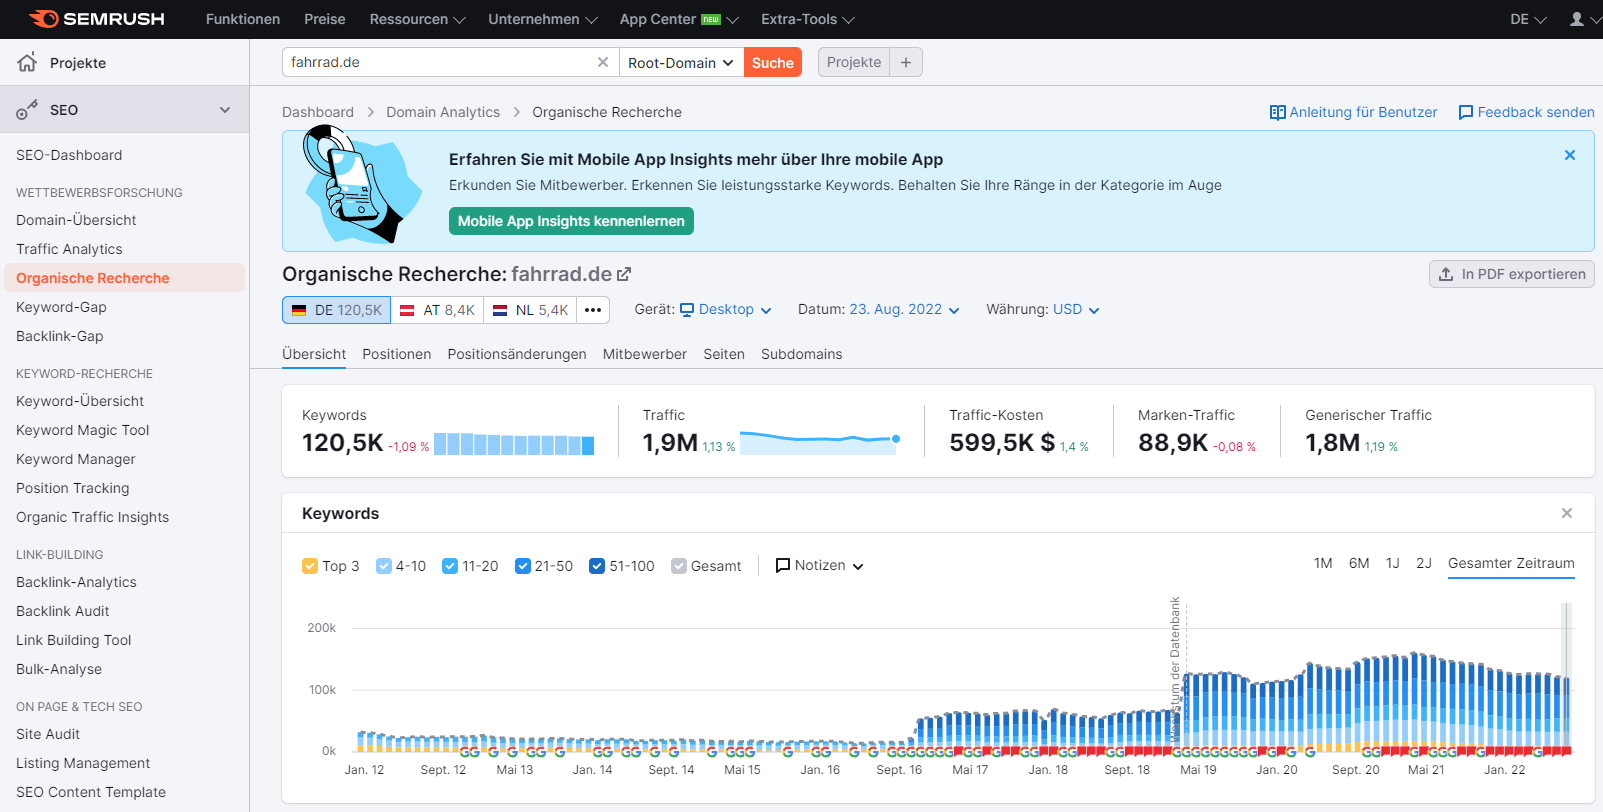Click the Notizen note icon
The width and height of the screenshot is (1603, 812).
(x=783, y=565)
